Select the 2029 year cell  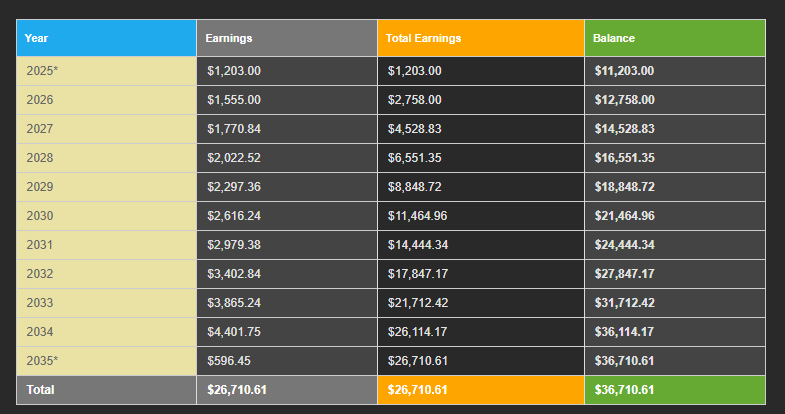107,187
